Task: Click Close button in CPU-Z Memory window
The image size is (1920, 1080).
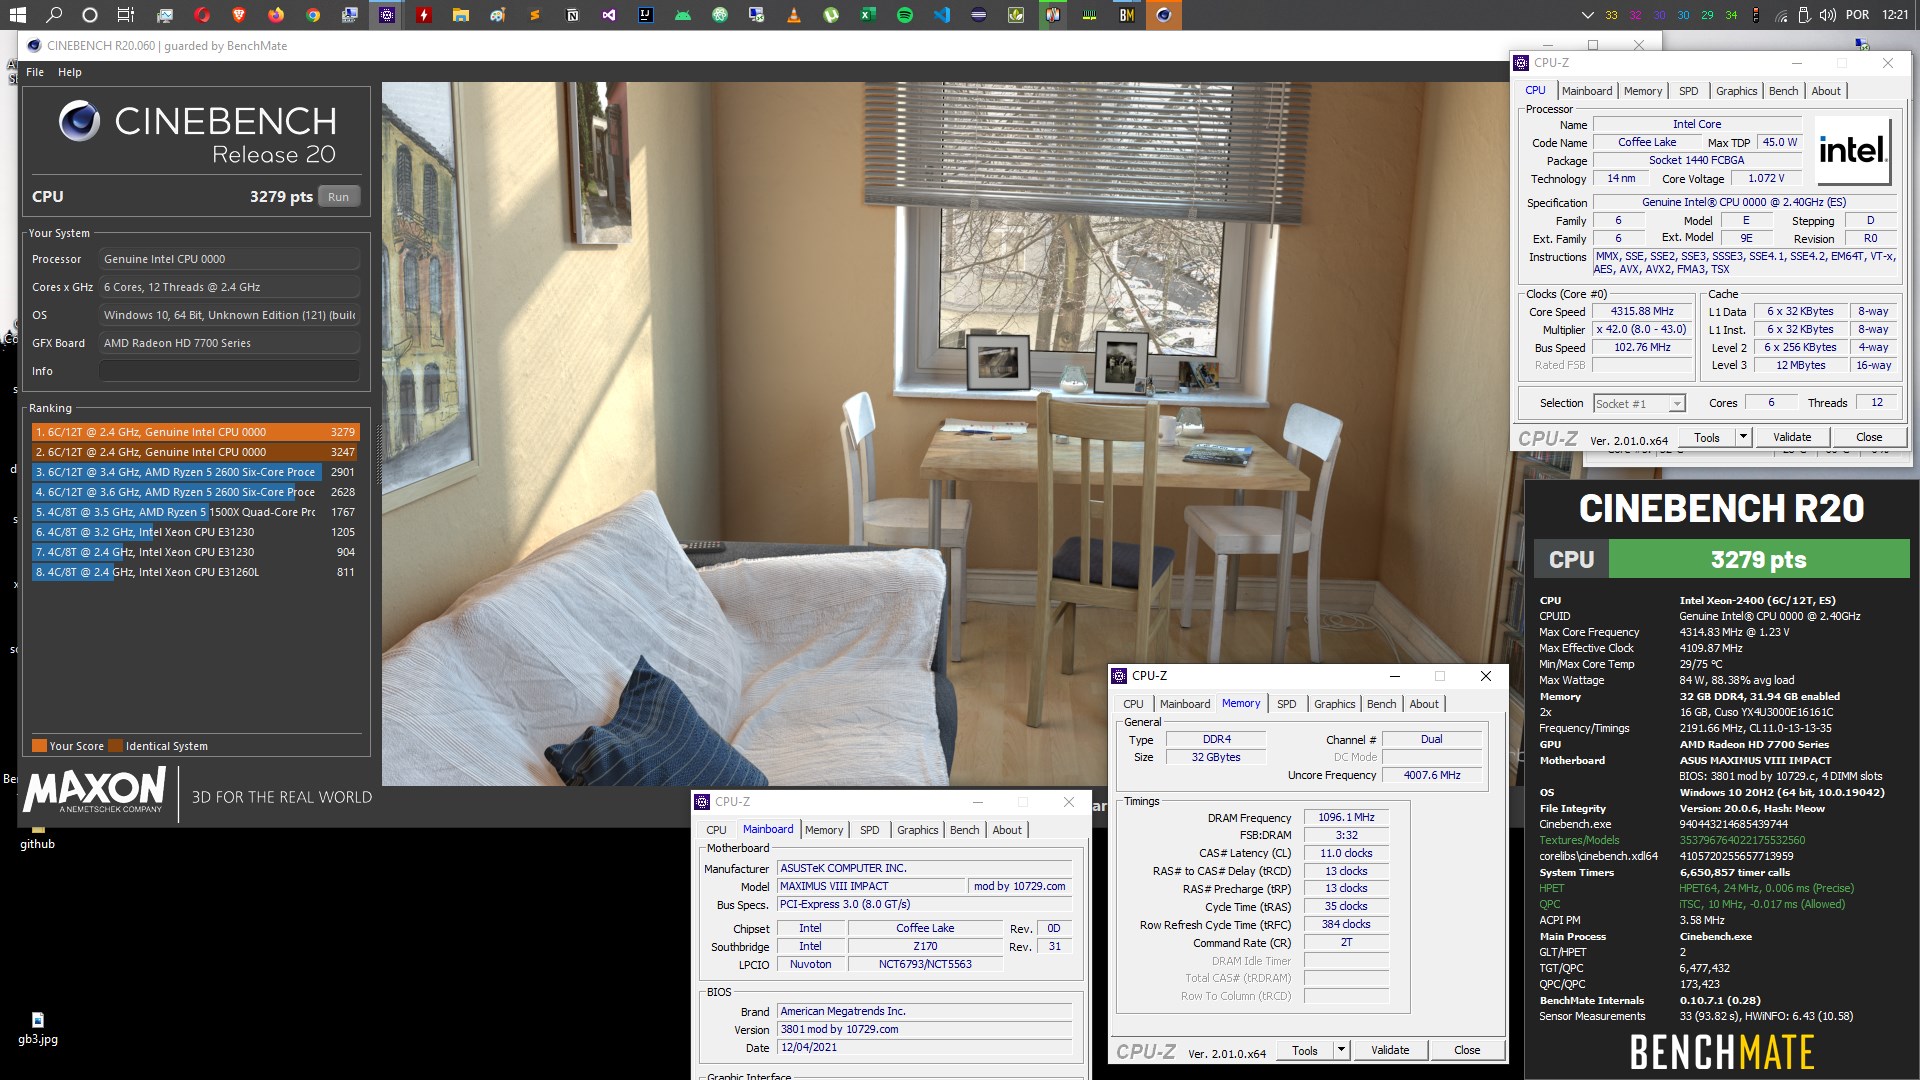Action: pos(1467,1050)
